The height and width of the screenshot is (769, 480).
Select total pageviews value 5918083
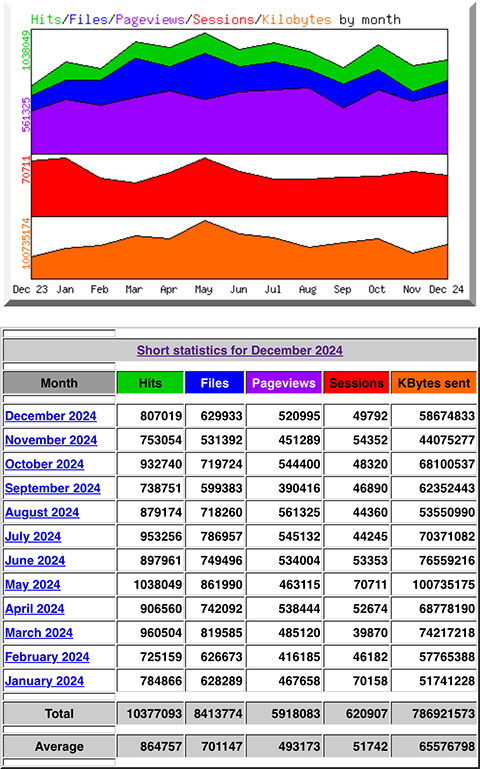click(296, 714)
